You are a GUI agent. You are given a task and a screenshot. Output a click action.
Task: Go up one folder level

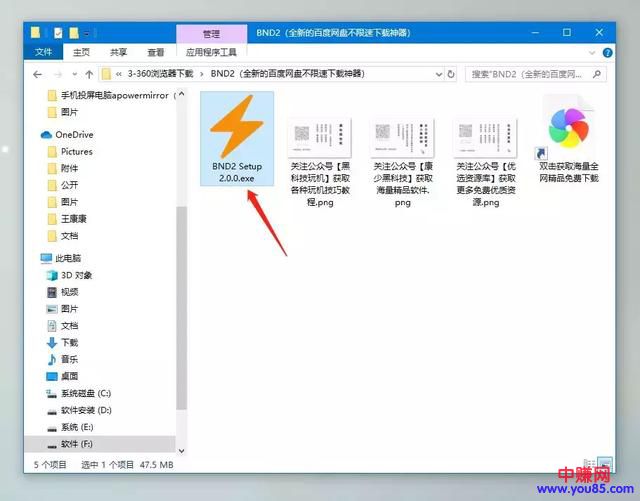pos(89,74)
